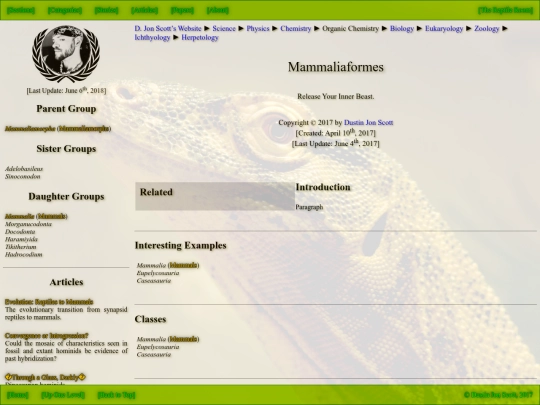Open Mammalia (Mammals) under Daughter Groups
Image resolution: width=540 pixels, height=405 pixels.
point(36,216)
